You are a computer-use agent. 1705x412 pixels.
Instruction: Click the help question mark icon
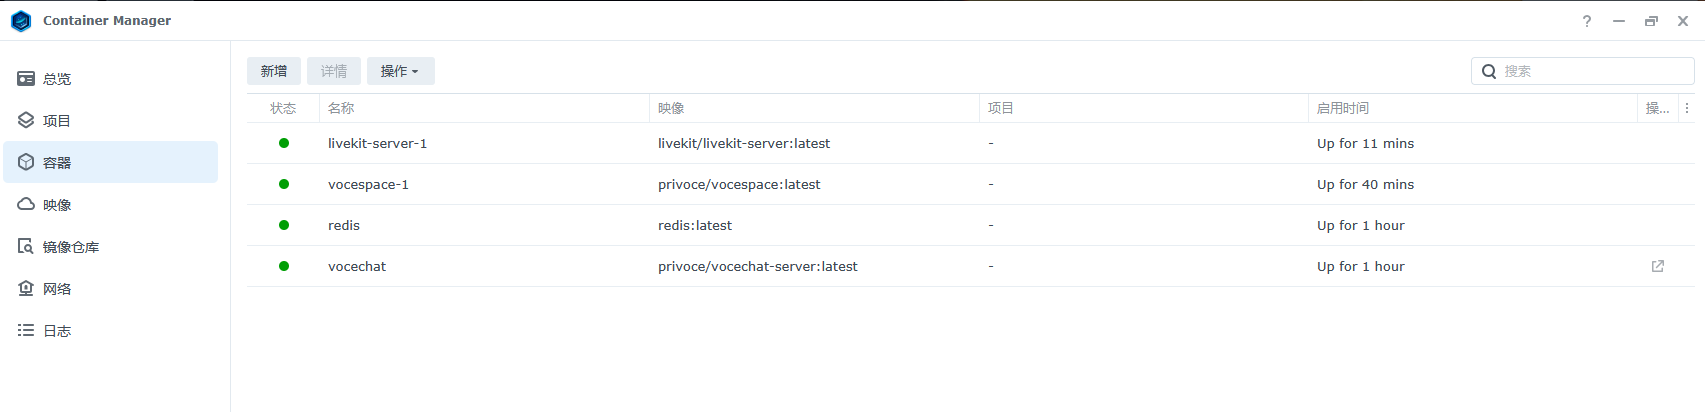click(x=1587, y=21)
